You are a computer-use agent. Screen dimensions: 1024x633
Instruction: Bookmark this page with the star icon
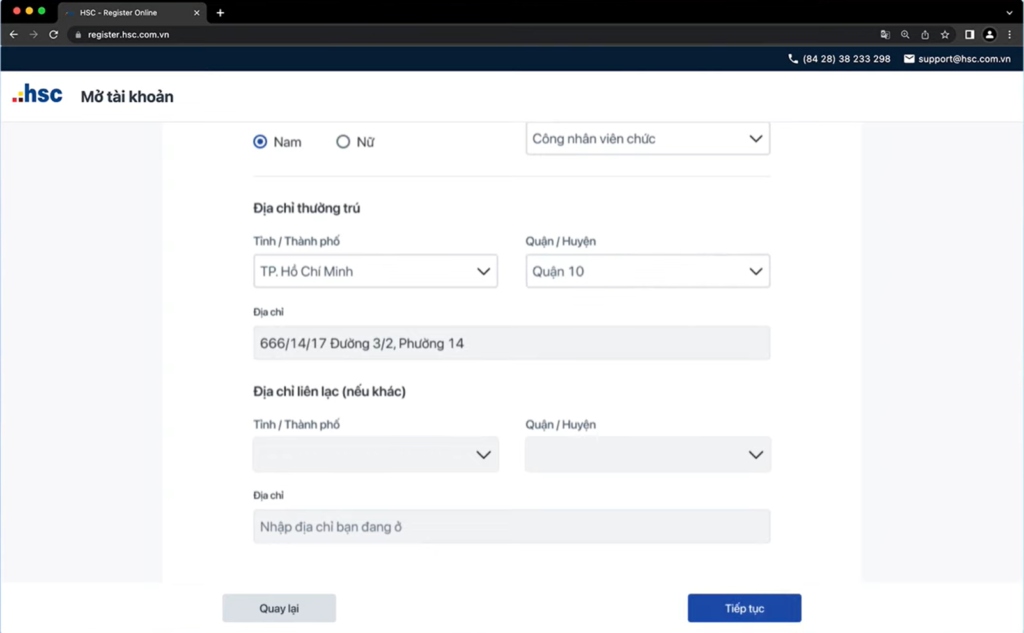coord(945,35)
